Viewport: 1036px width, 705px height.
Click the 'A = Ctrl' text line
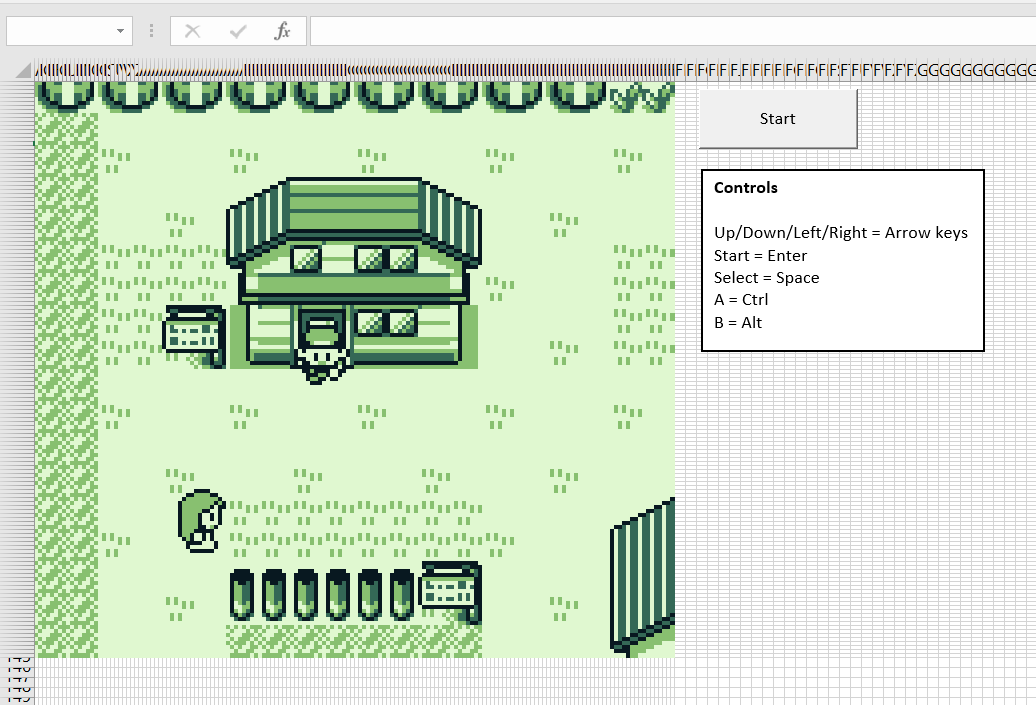[741, 300]
